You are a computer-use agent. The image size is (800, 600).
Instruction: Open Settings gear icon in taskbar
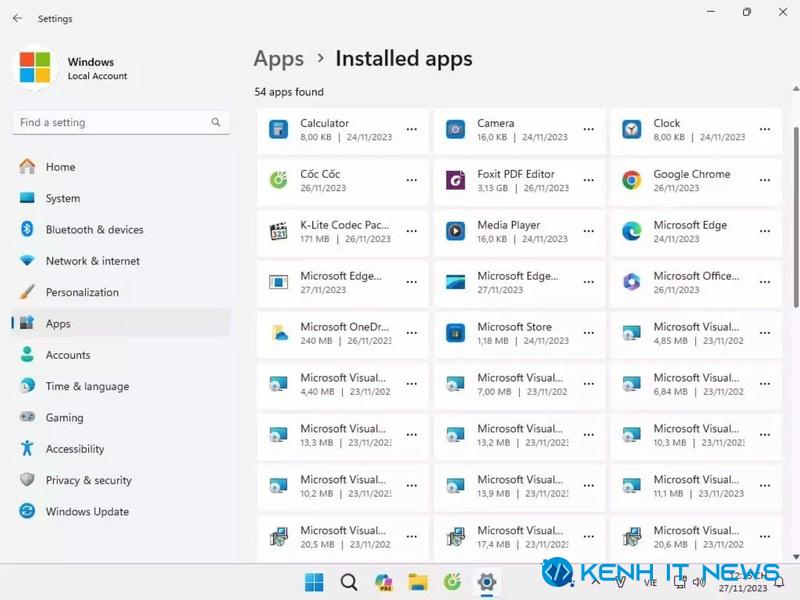(x=487, y=582)
